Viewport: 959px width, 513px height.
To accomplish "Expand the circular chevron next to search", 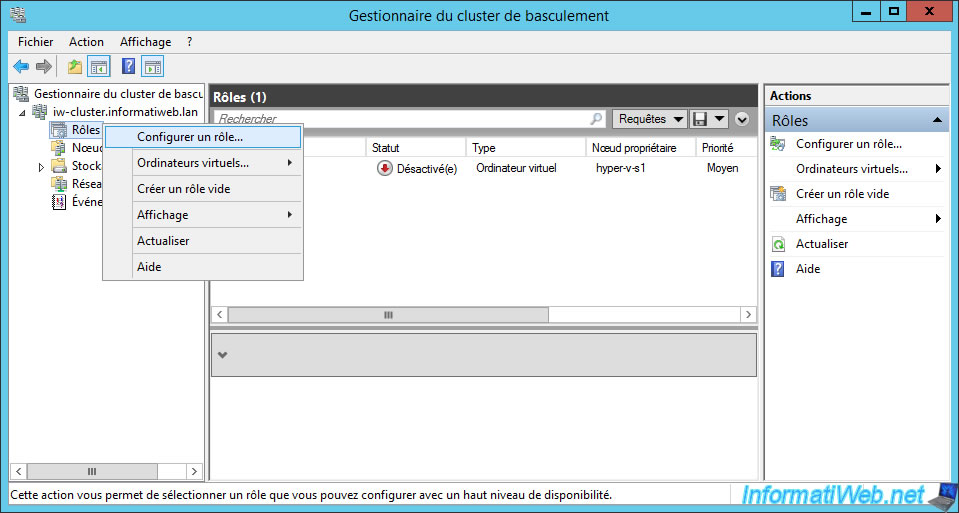I will 742,119.
